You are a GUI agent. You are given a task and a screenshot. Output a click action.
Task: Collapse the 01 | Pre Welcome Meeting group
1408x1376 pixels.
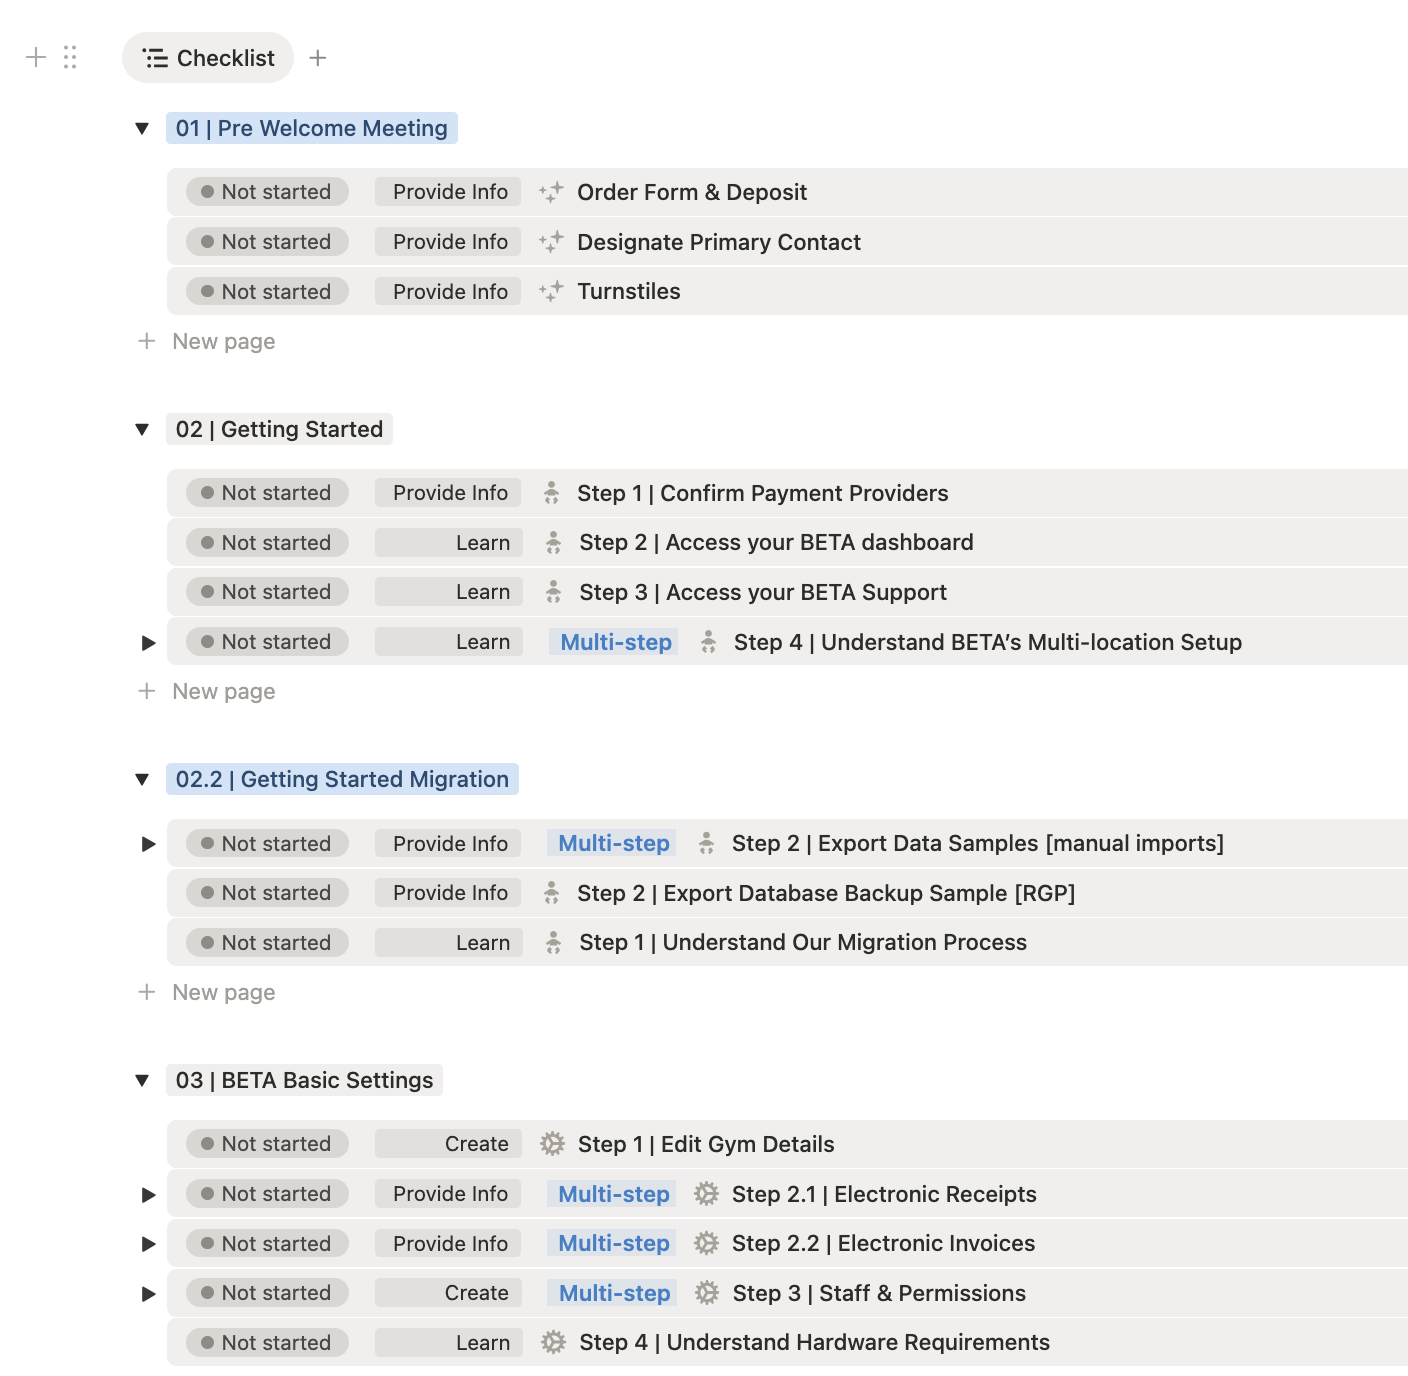pos(142,129)
